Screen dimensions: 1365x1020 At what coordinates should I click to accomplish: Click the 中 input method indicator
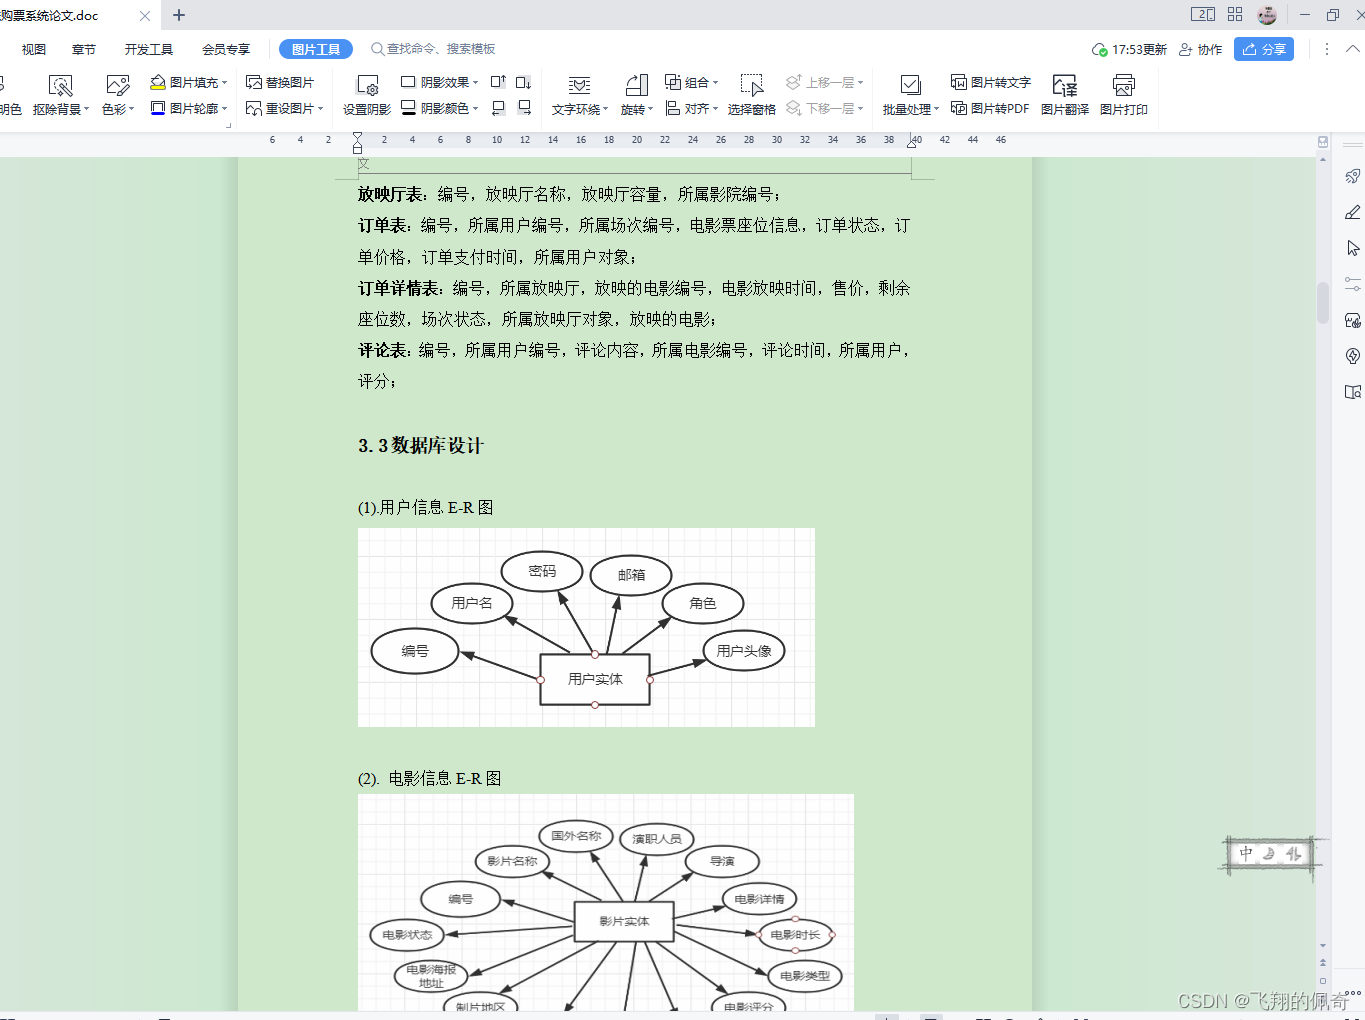(1246, 853)
